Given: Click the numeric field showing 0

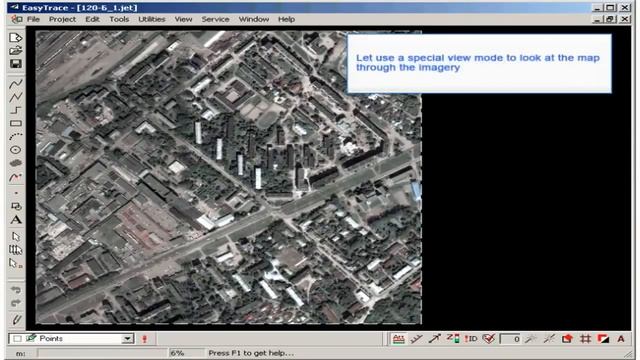Looking at the screenshot, I should (510, 339).
